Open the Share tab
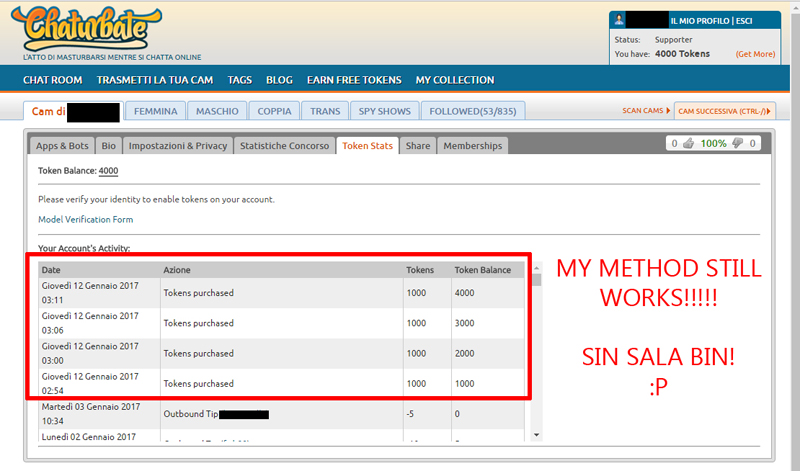 click(x=418, y=145)
